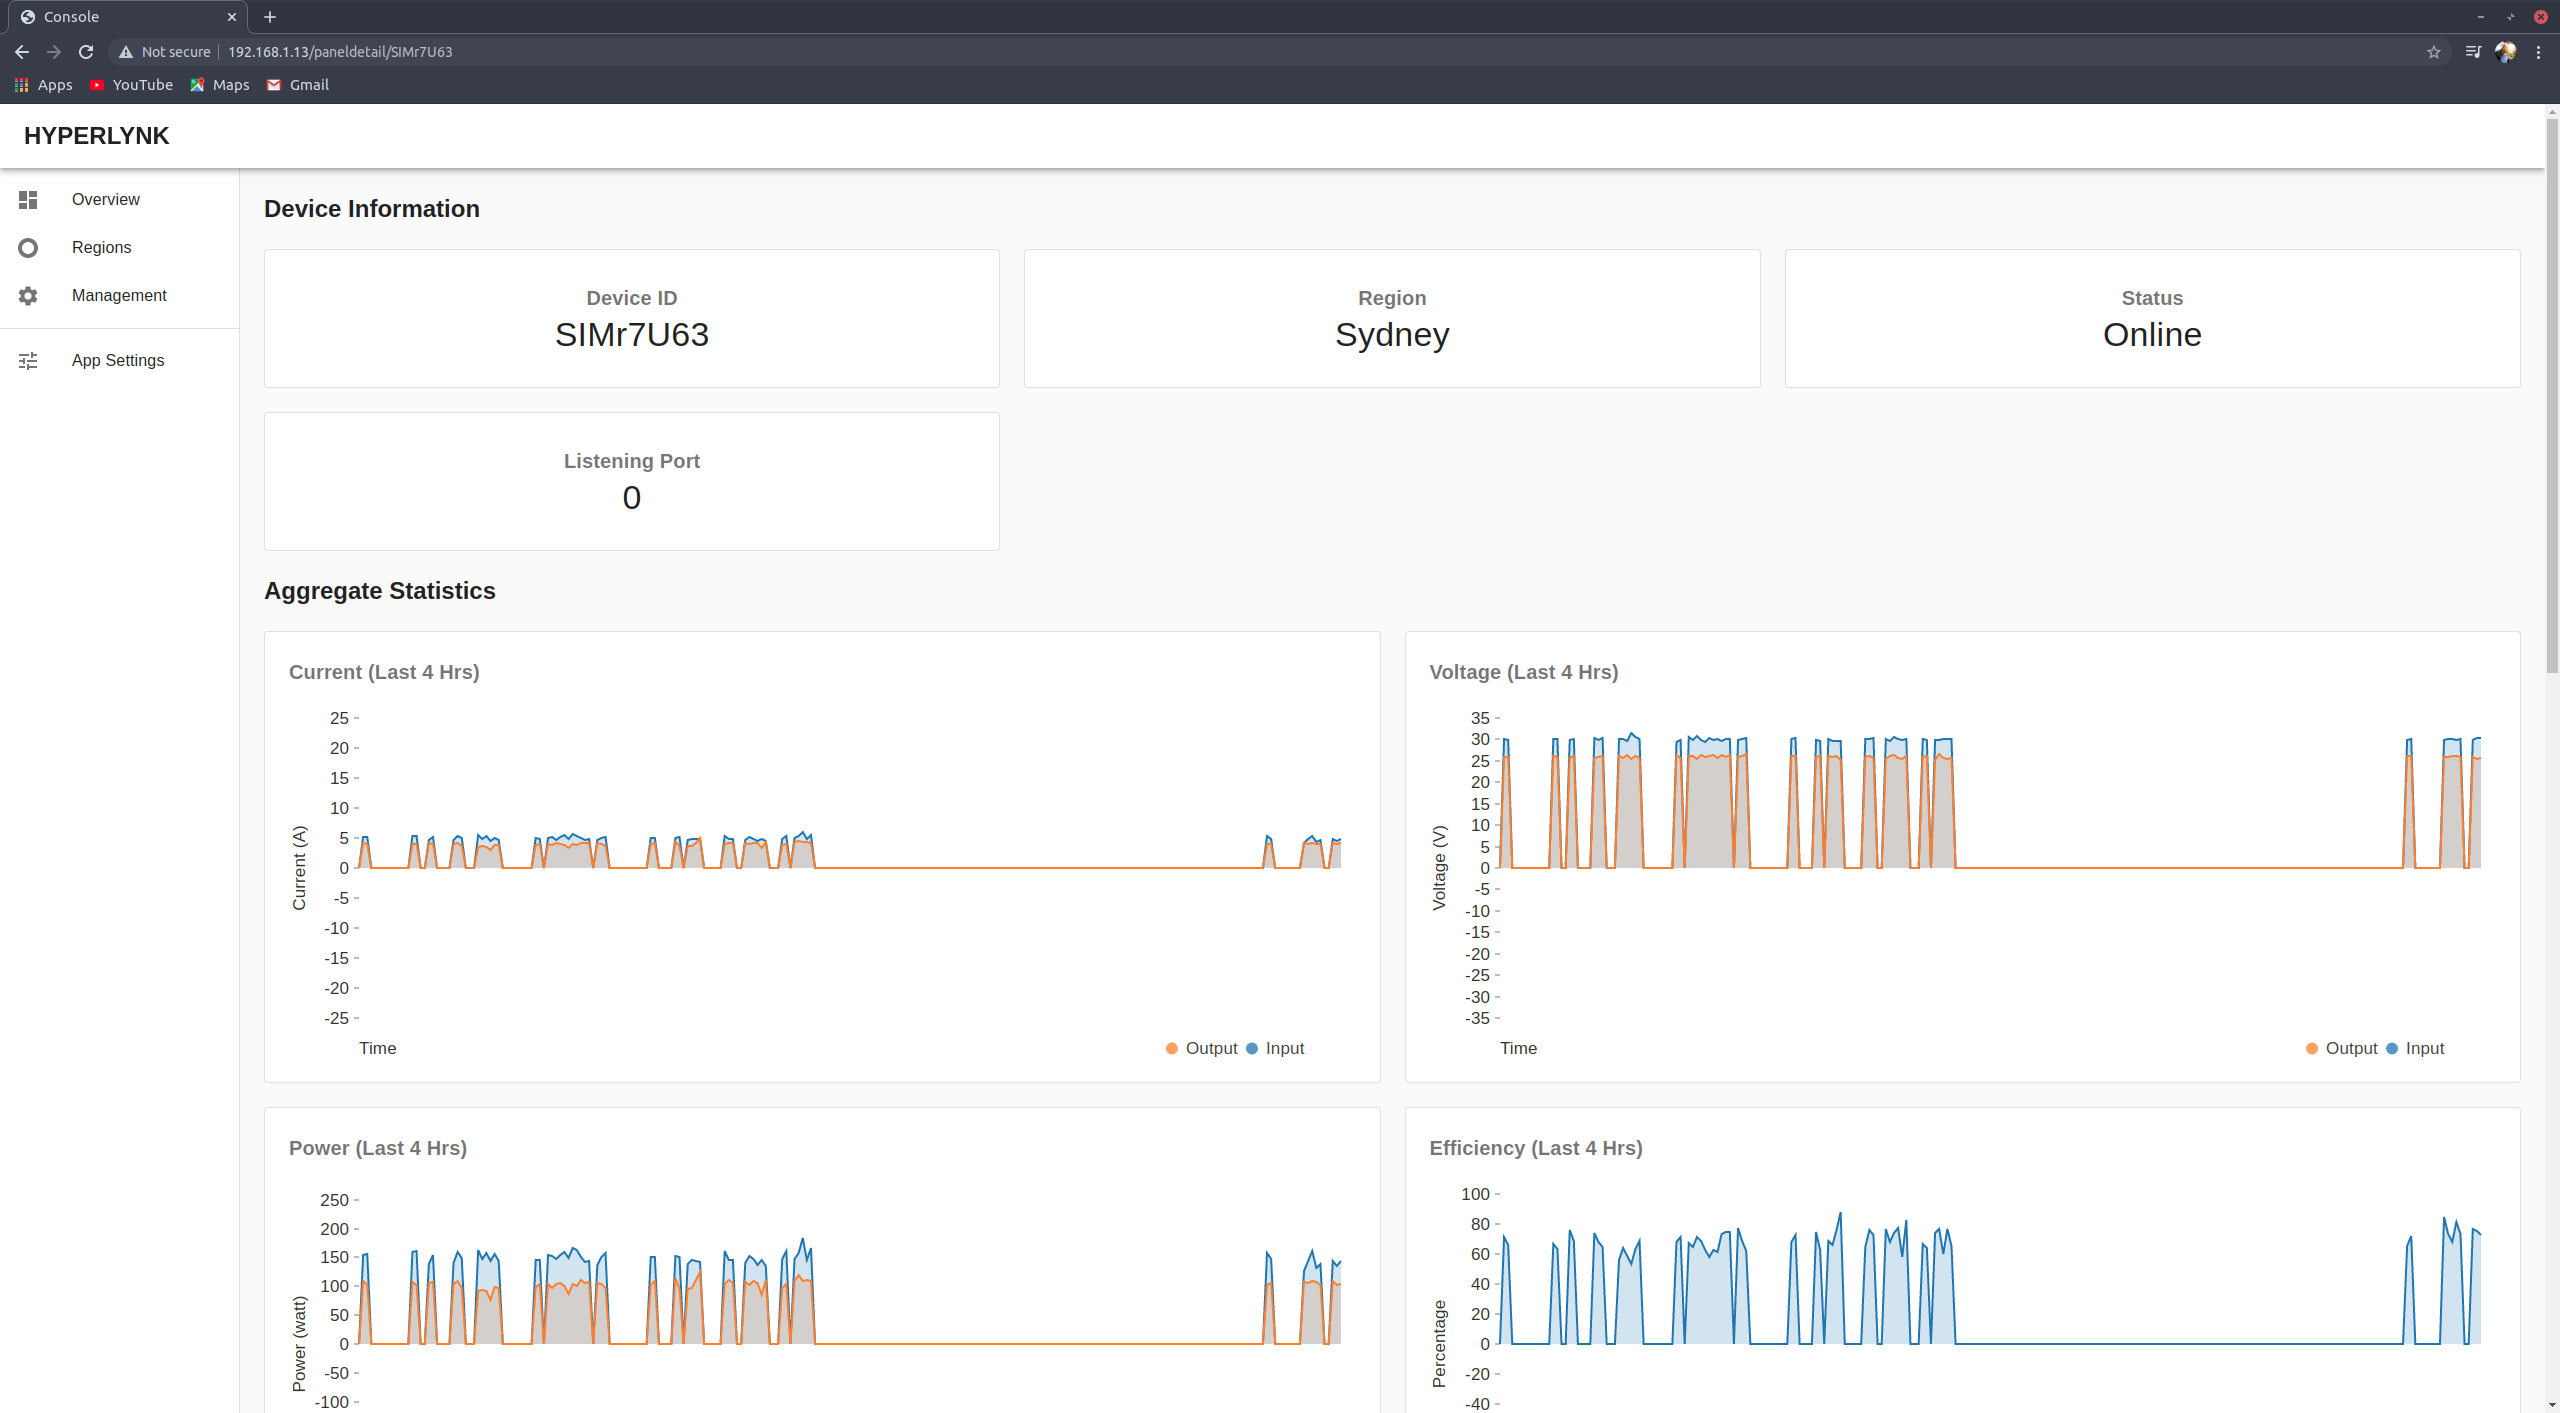Toggle Input series in Voltage chart legend
This screenshot has width=2560, height=1413.
(2416, 1048)
